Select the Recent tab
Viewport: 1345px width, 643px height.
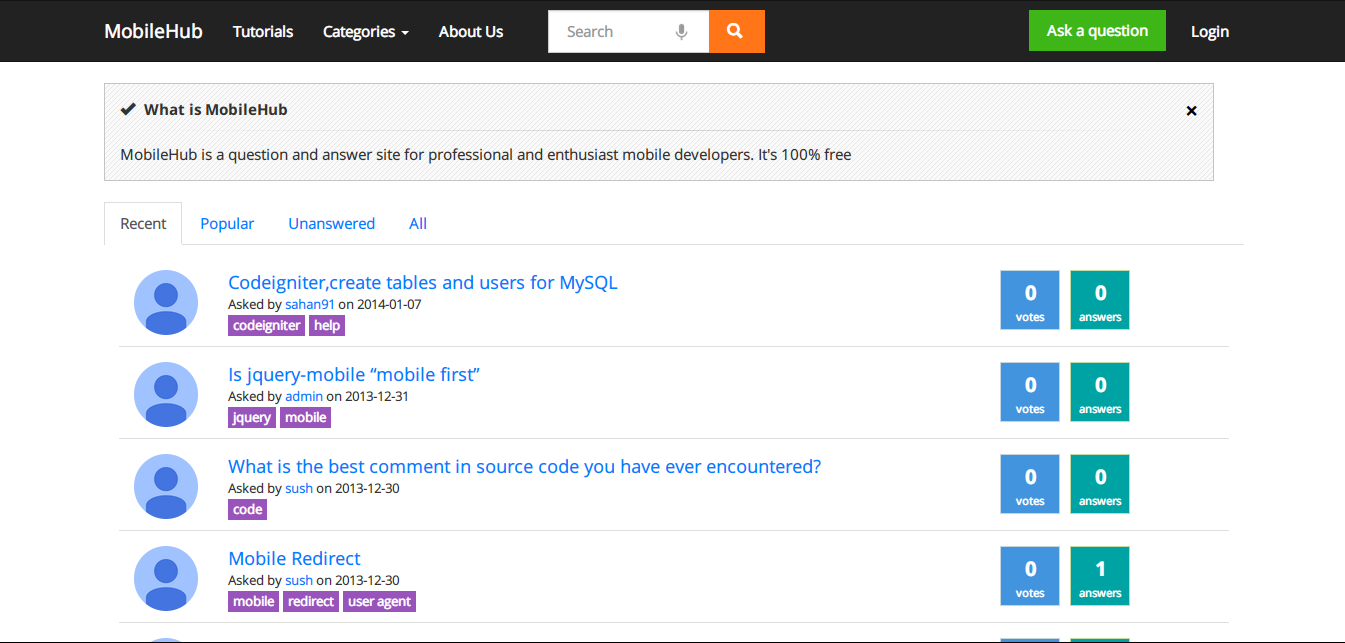pyautogui.click(x=143, y=224)
